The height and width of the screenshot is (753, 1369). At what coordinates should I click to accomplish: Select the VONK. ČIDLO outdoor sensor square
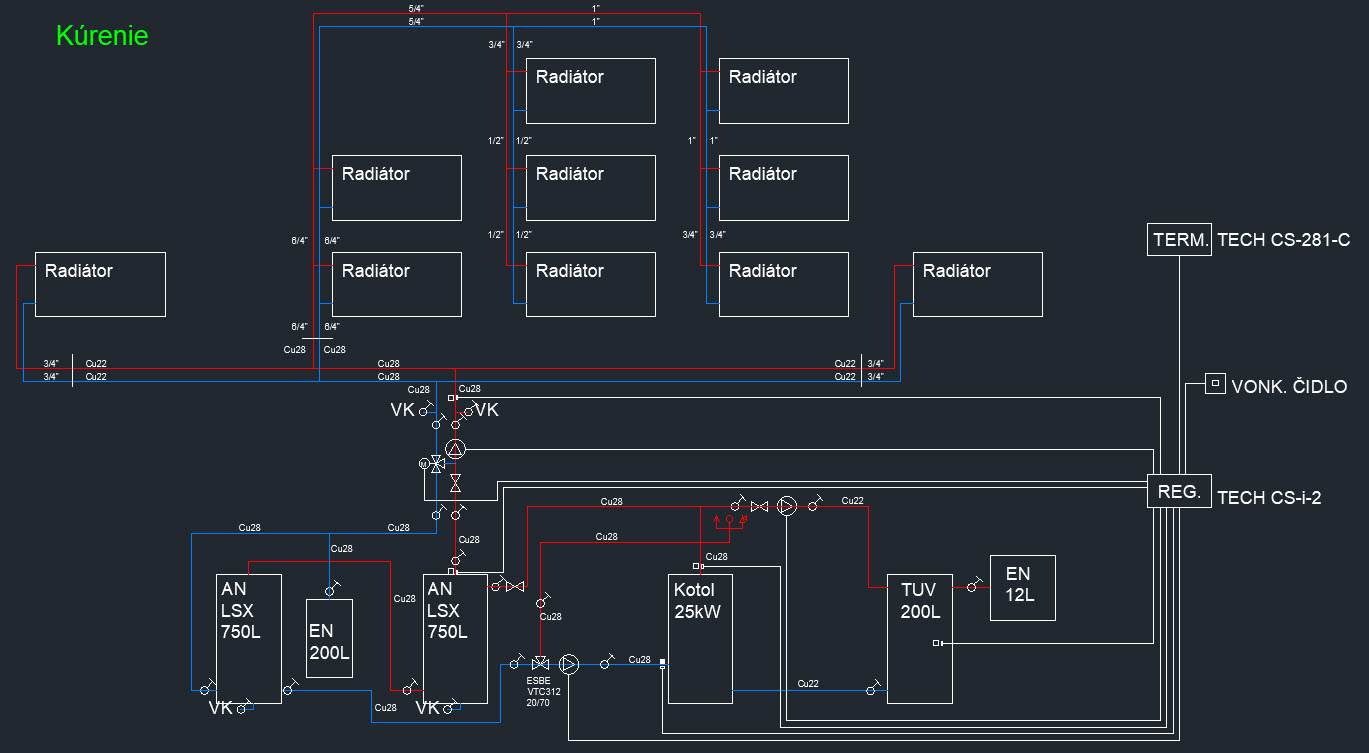point(1215,384)
